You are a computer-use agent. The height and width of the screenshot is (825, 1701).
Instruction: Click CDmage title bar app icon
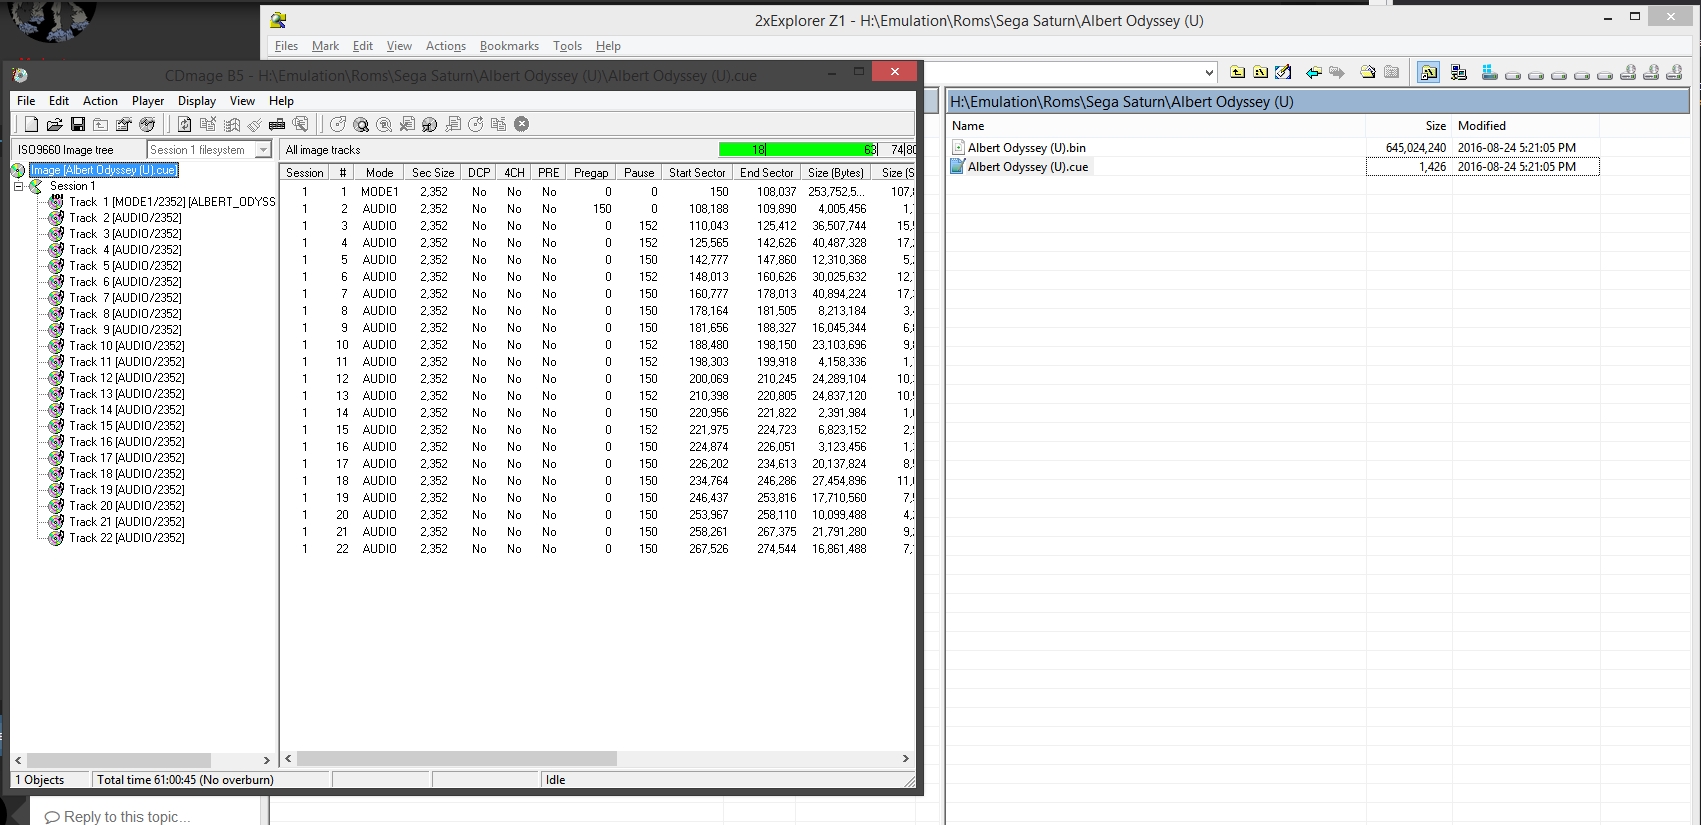click(x=20, y=75)
